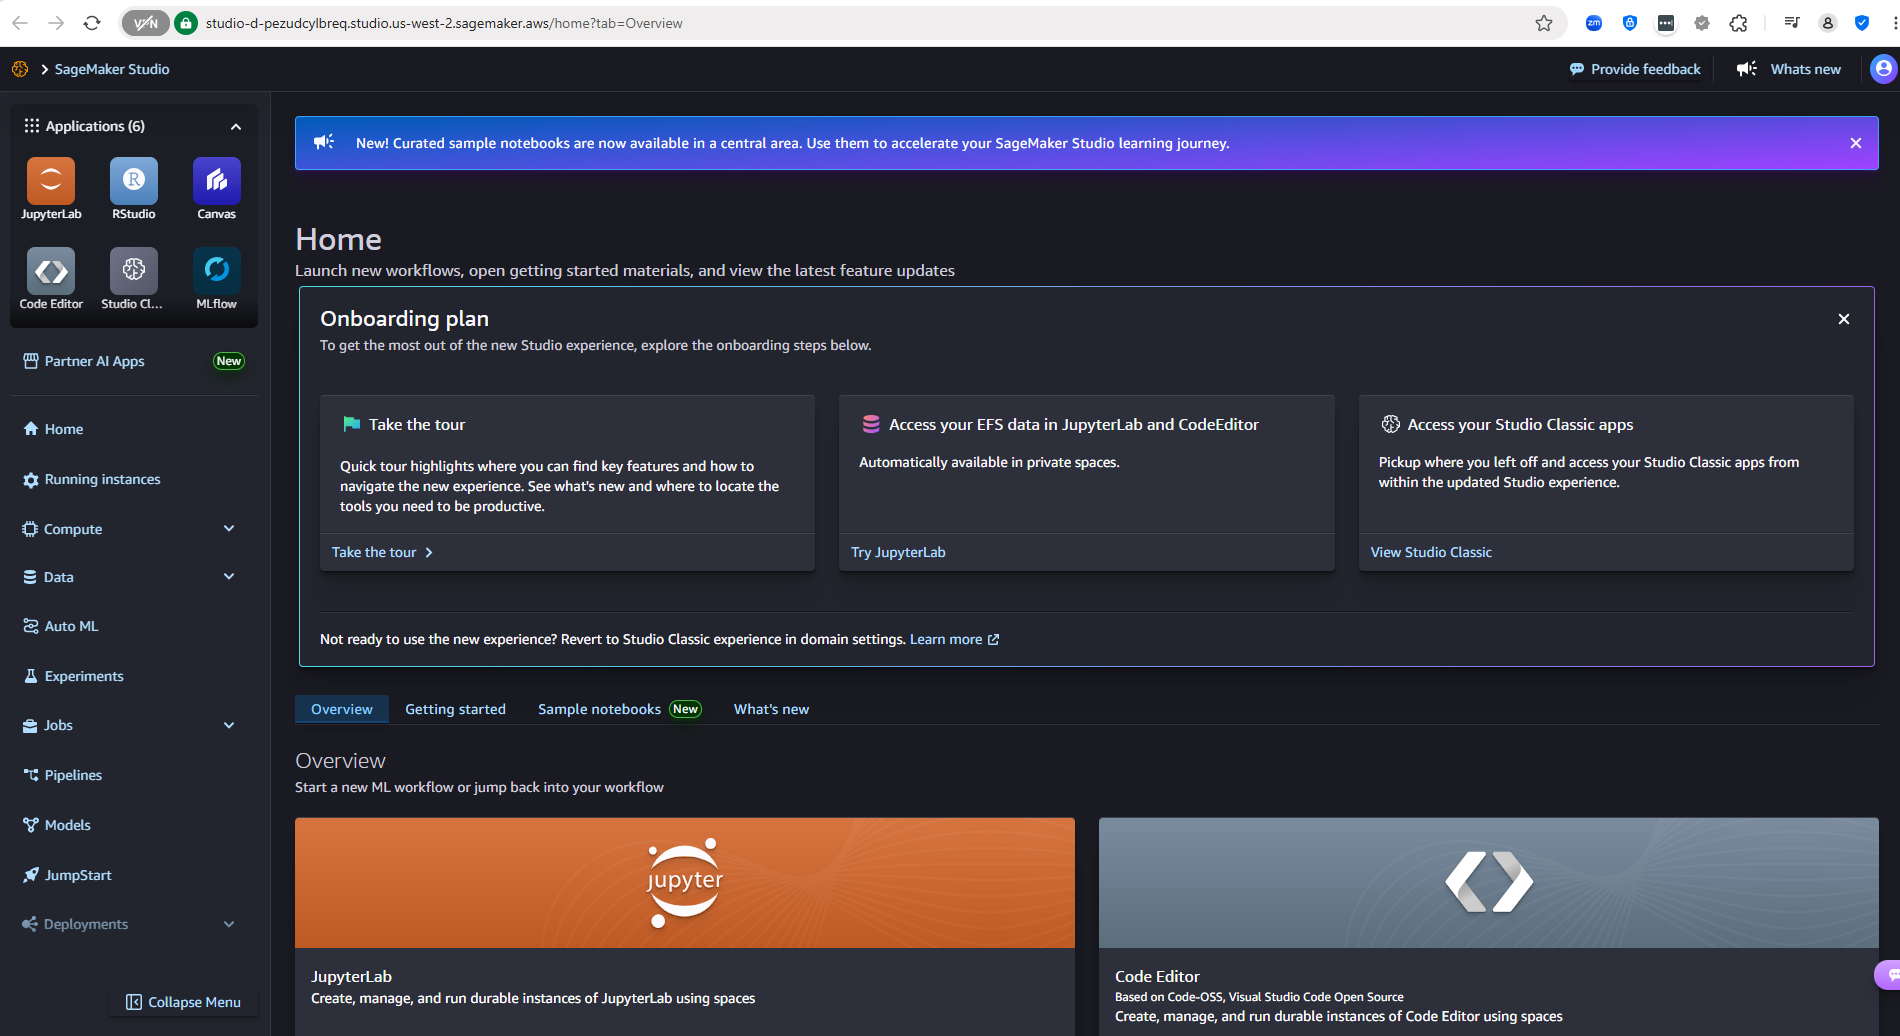Launch the MLflow application icon
Screen dimensions: 1900x1036
[x=216, y=272]
